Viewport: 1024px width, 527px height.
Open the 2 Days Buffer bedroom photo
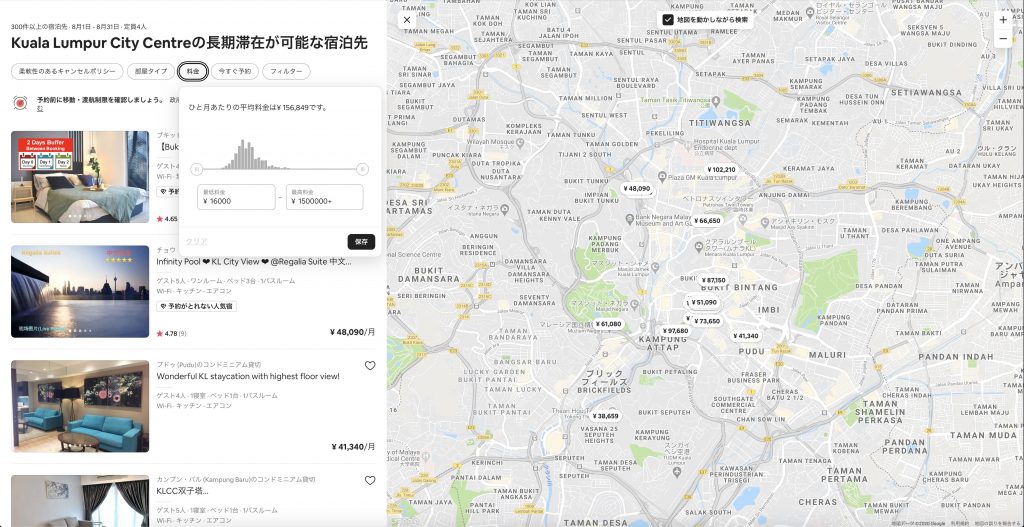coord(80,177)
